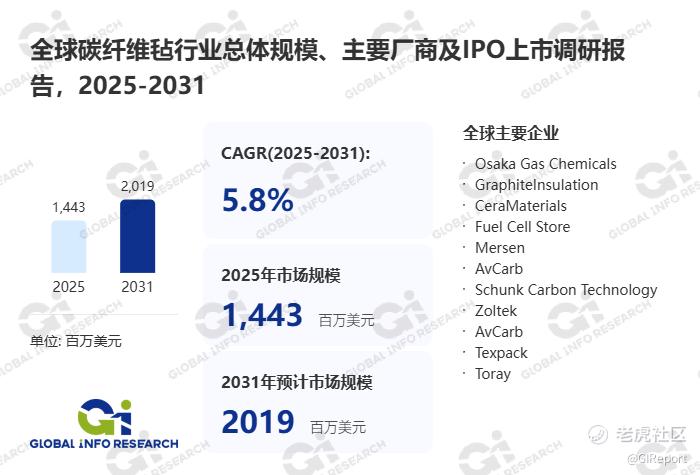The image size is (700, 475).
Task: Click Mersen in company list
Action: pyautogui.click(x=500, y=247)
